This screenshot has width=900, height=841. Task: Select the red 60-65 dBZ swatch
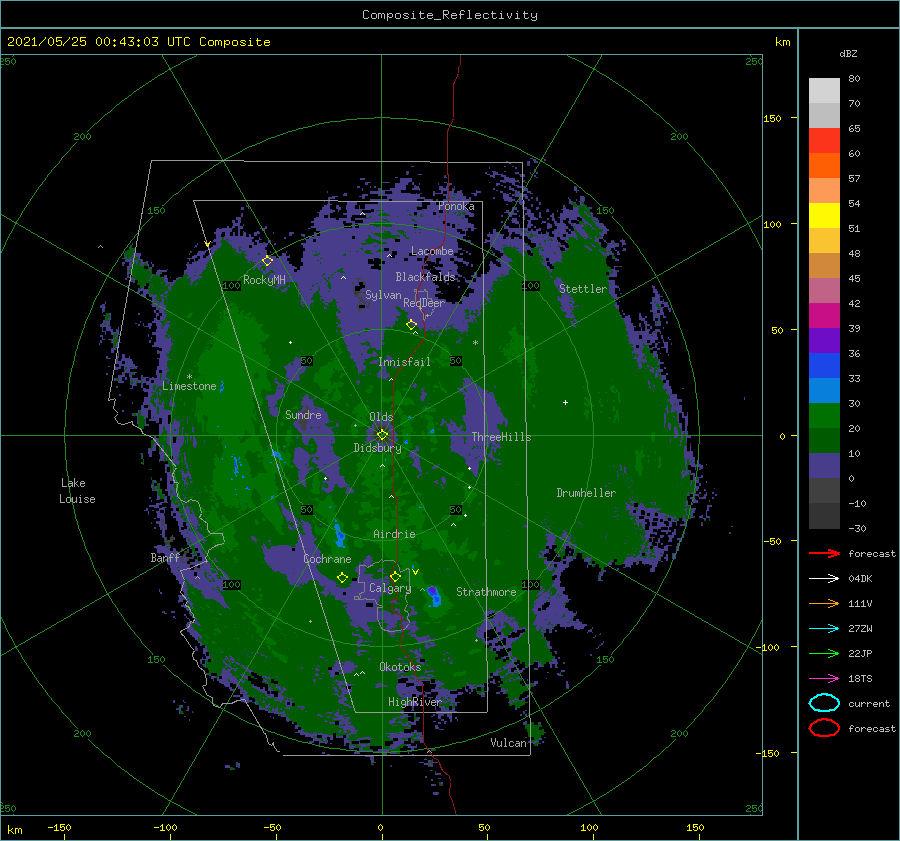click(824, 141)
